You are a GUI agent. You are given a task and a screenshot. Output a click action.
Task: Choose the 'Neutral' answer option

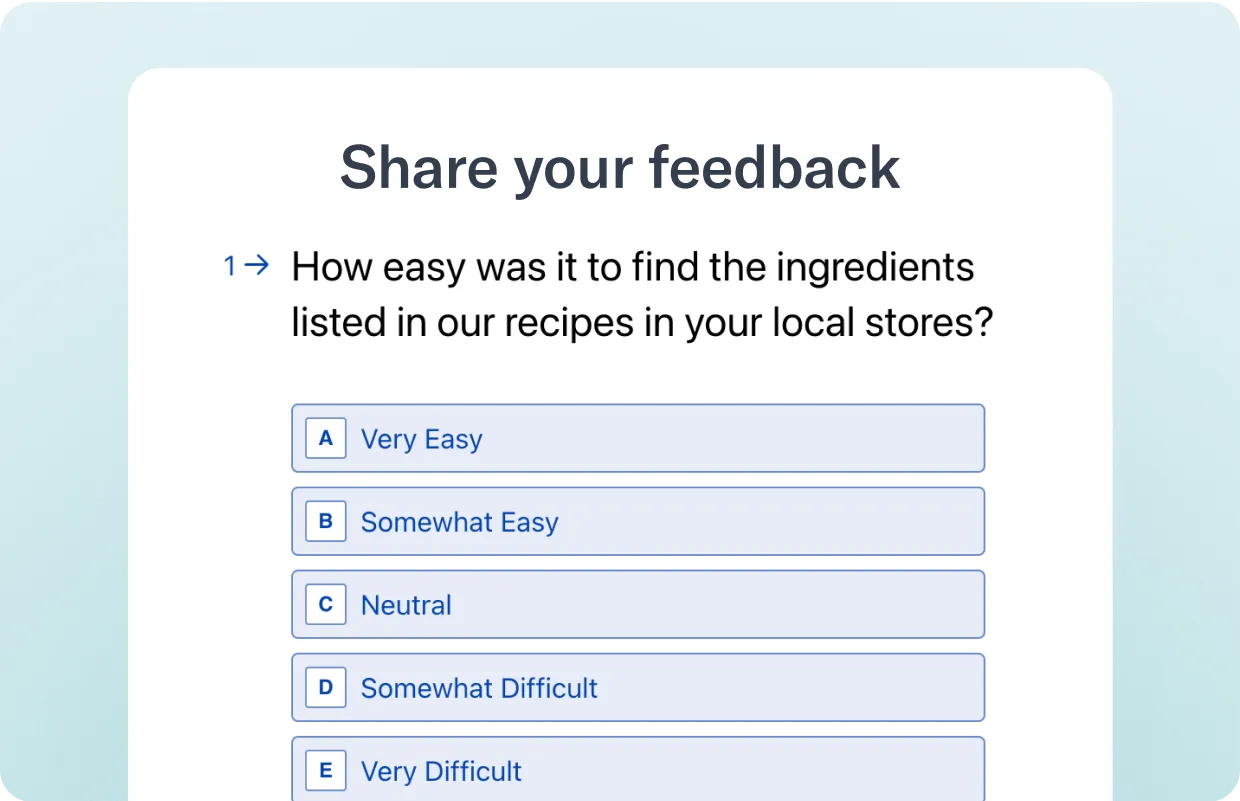(638, 604)
